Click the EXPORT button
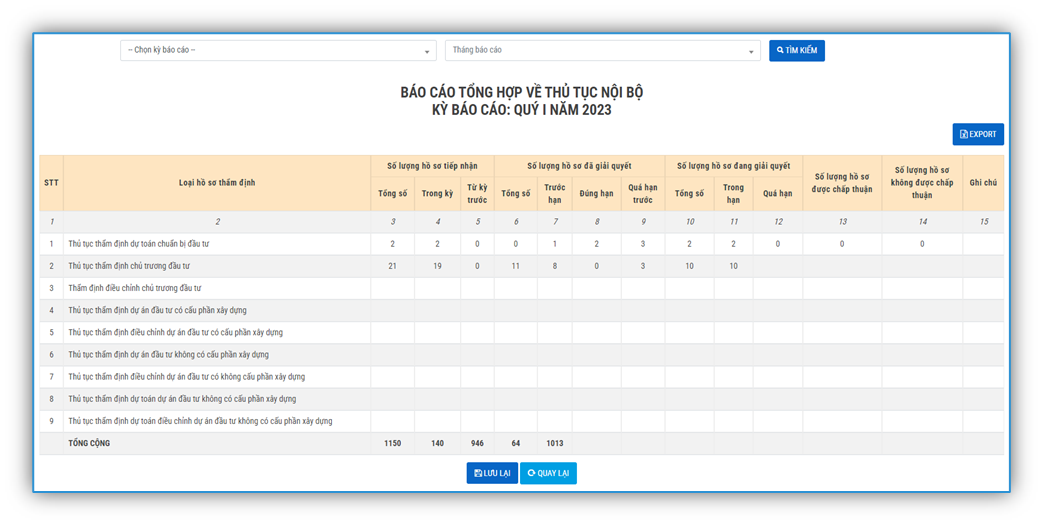This screenshot has height=525, width=1043. [977, 134]
